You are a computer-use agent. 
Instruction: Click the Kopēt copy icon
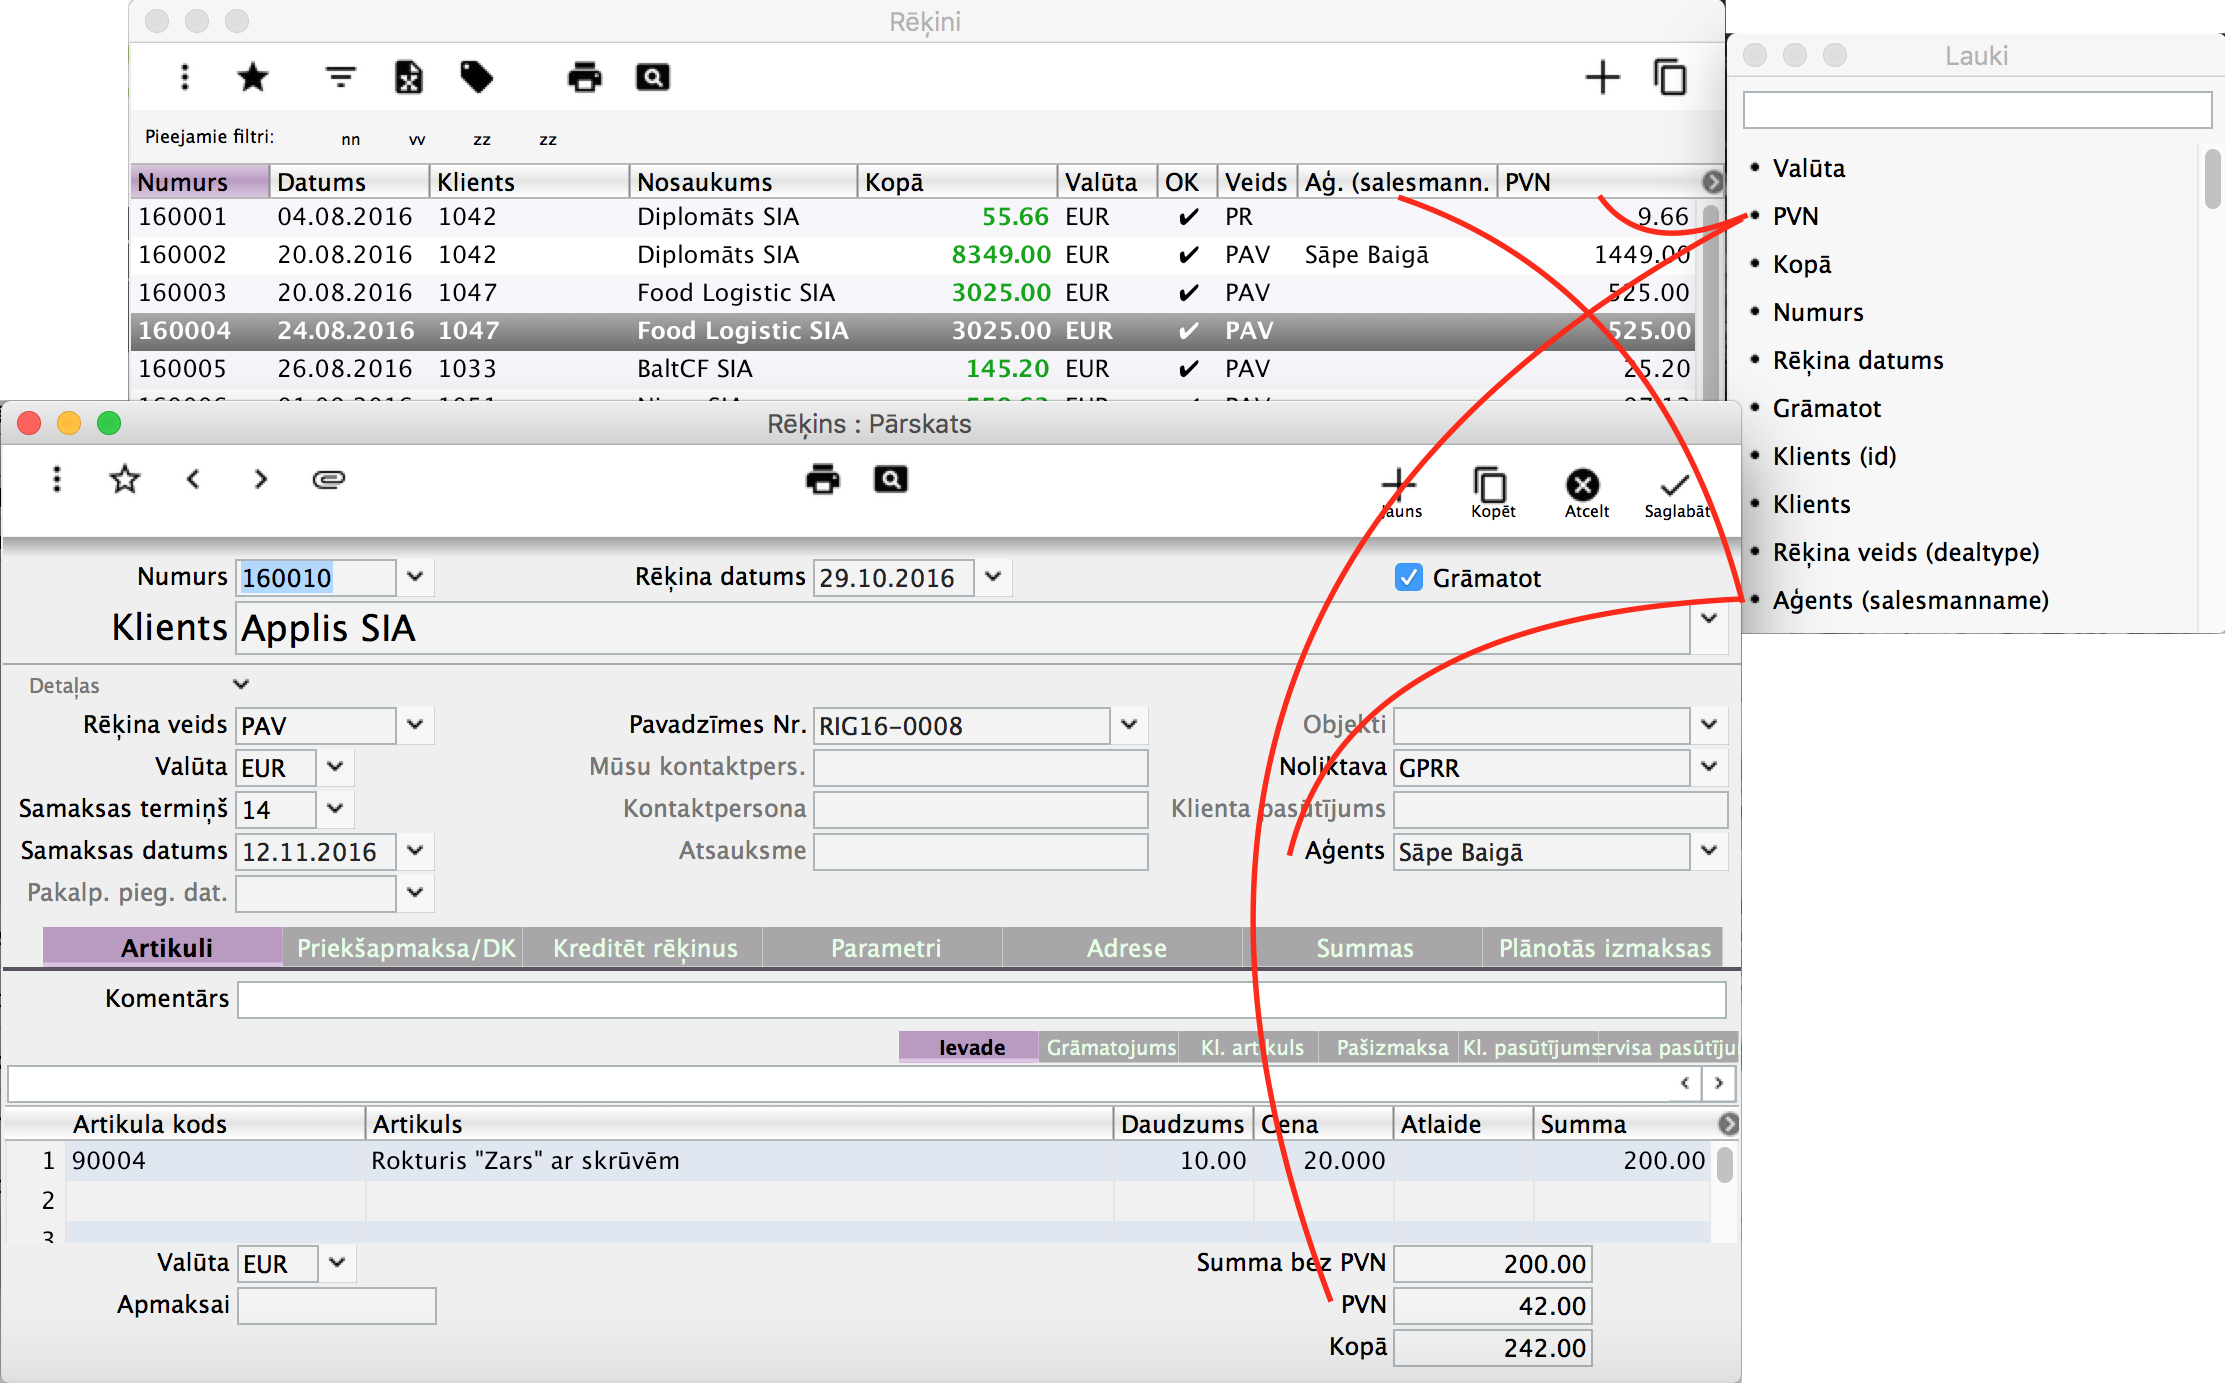(1490, 486)
